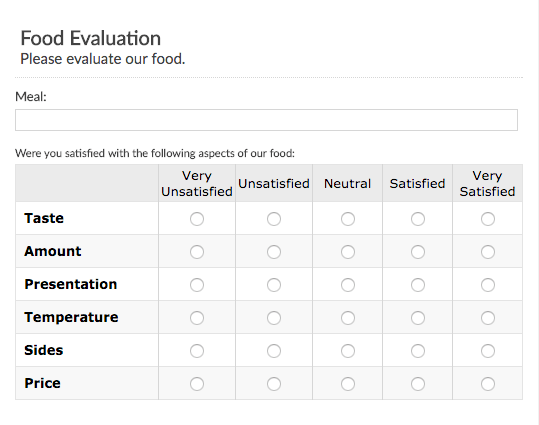Click the Presentation row label

coord(71,284)
